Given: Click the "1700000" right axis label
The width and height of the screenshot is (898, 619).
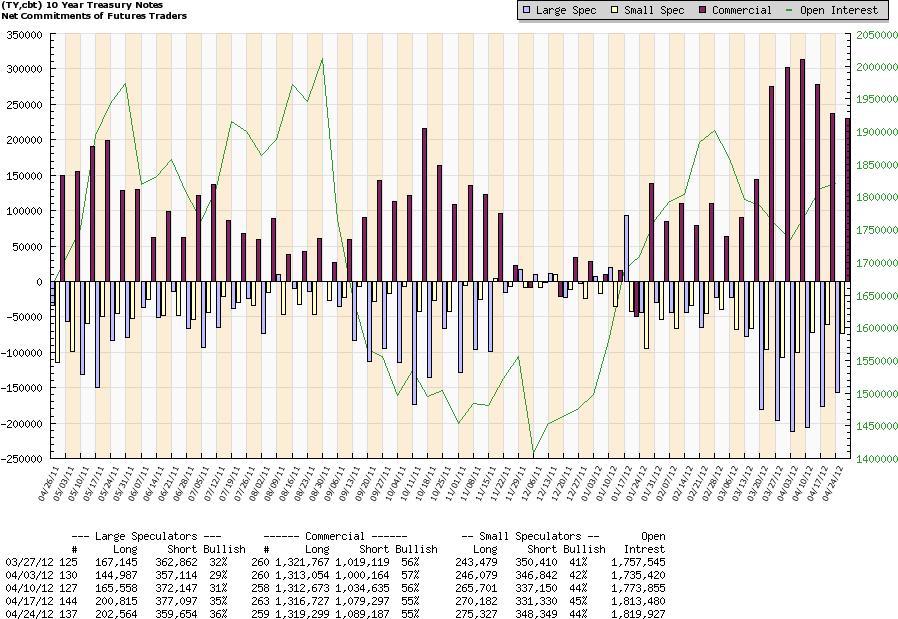Looking at the screenshot, I should coord(876,263).
